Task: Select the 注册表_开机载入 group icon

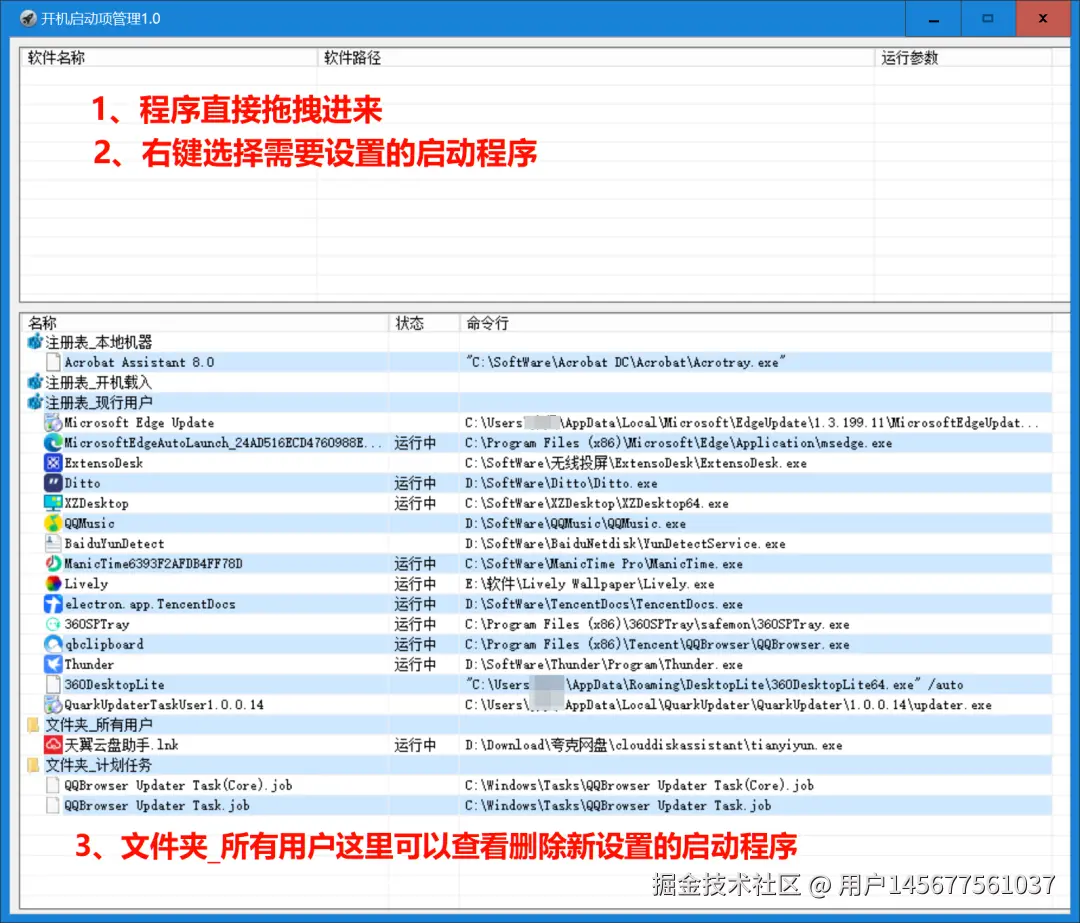Action: tap(34, 382)
